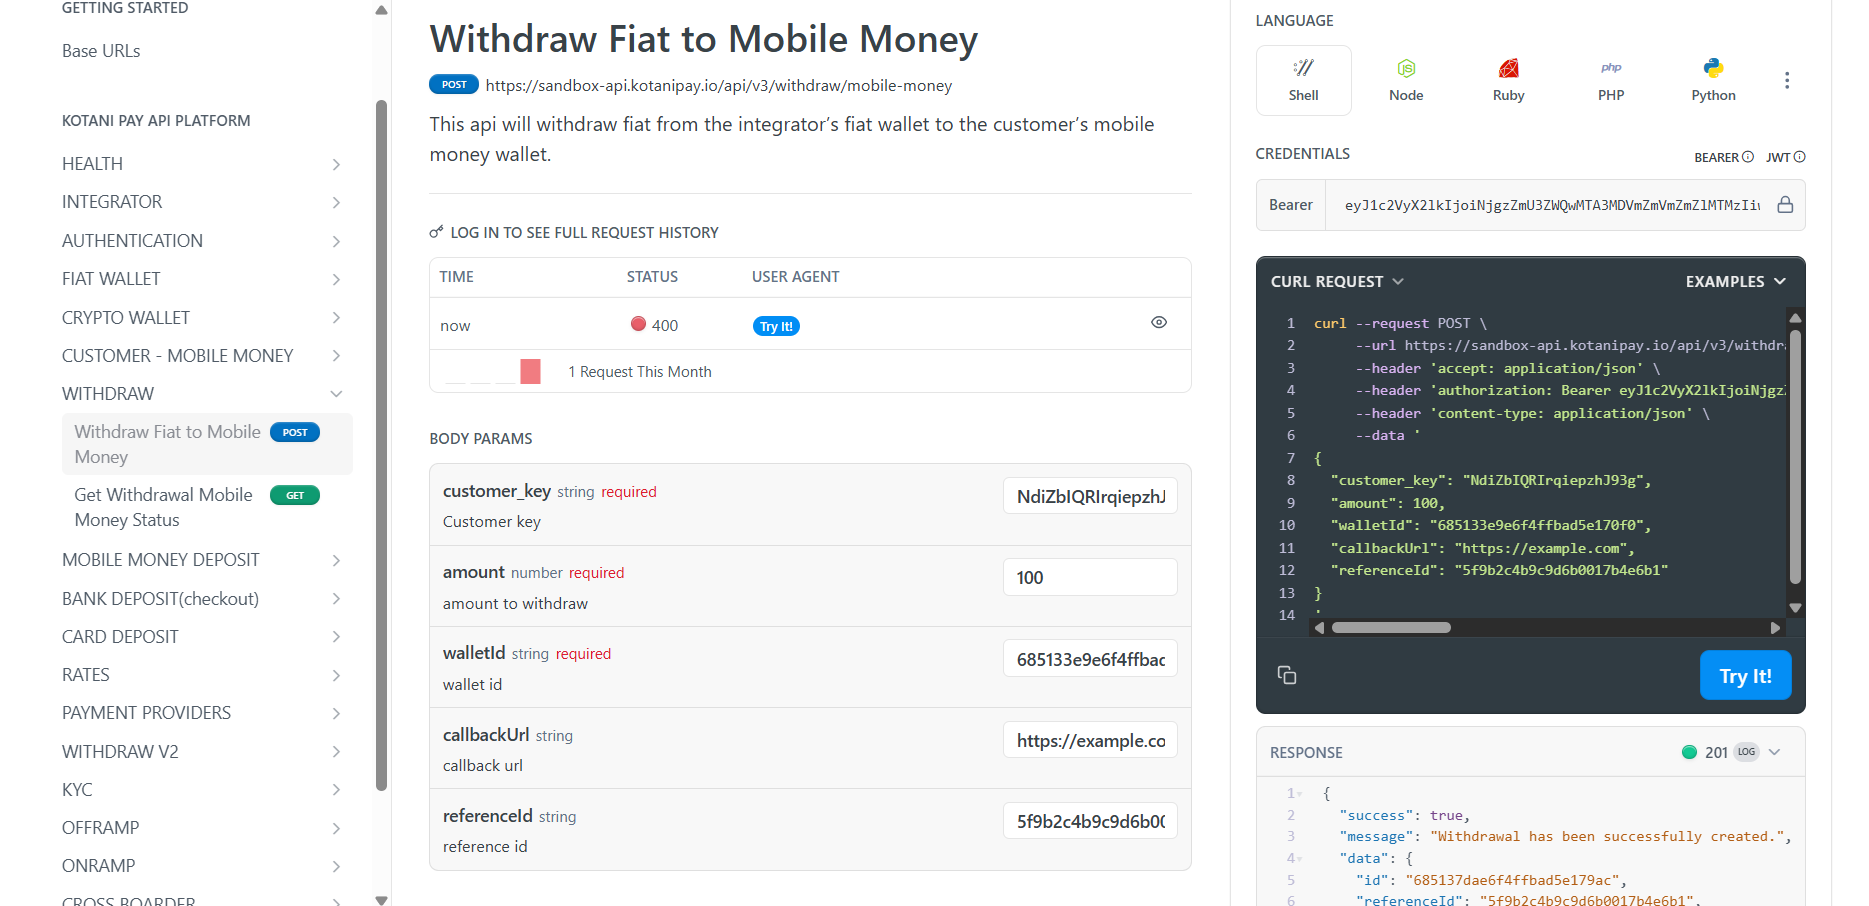Viewport: 1869px width, 906px height.
Task: Copy the cURL request with copy icon
Action: pos(1287,675)
